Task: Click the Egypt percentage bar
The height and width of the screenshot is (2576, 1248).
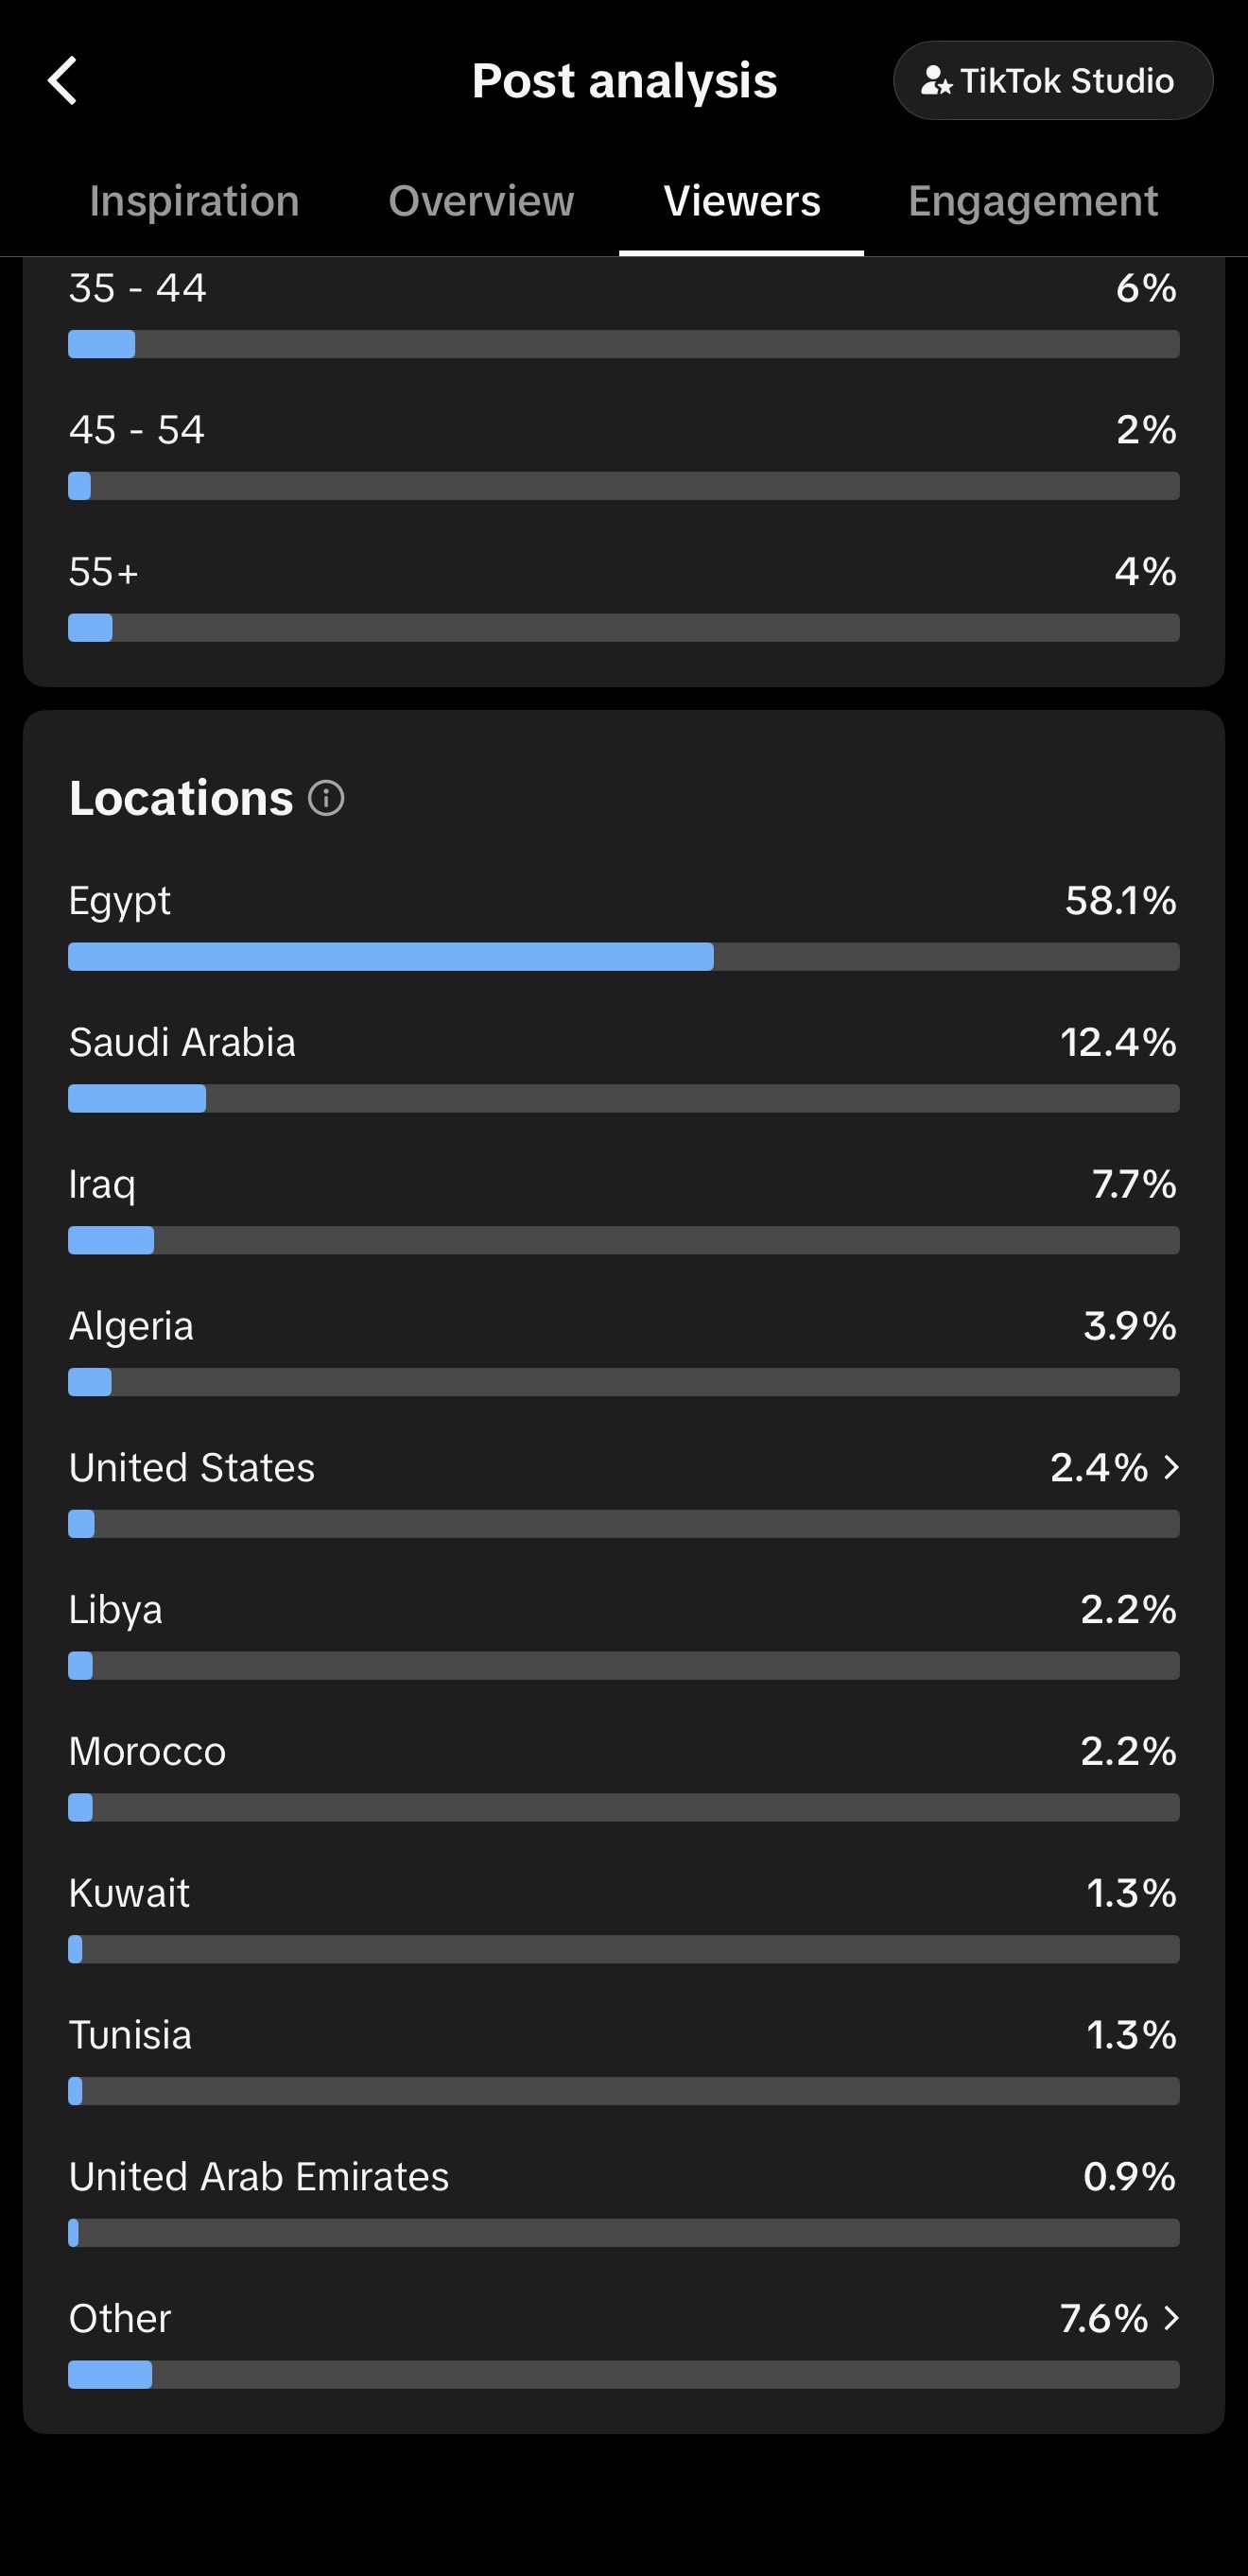Action: tap(624, 957)
